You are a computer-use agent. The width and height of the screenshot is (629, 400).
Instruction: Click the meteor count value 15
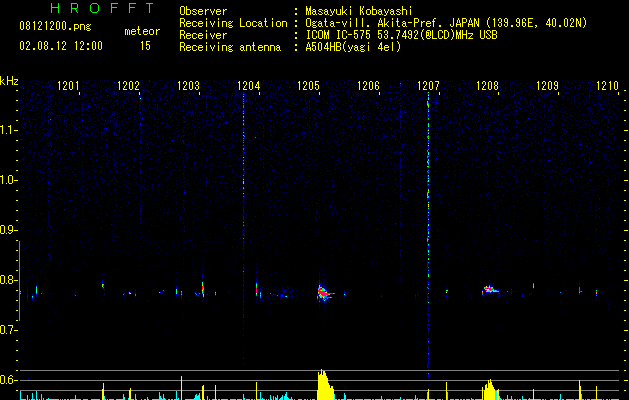pyautogui.click(x=145, y=46)
